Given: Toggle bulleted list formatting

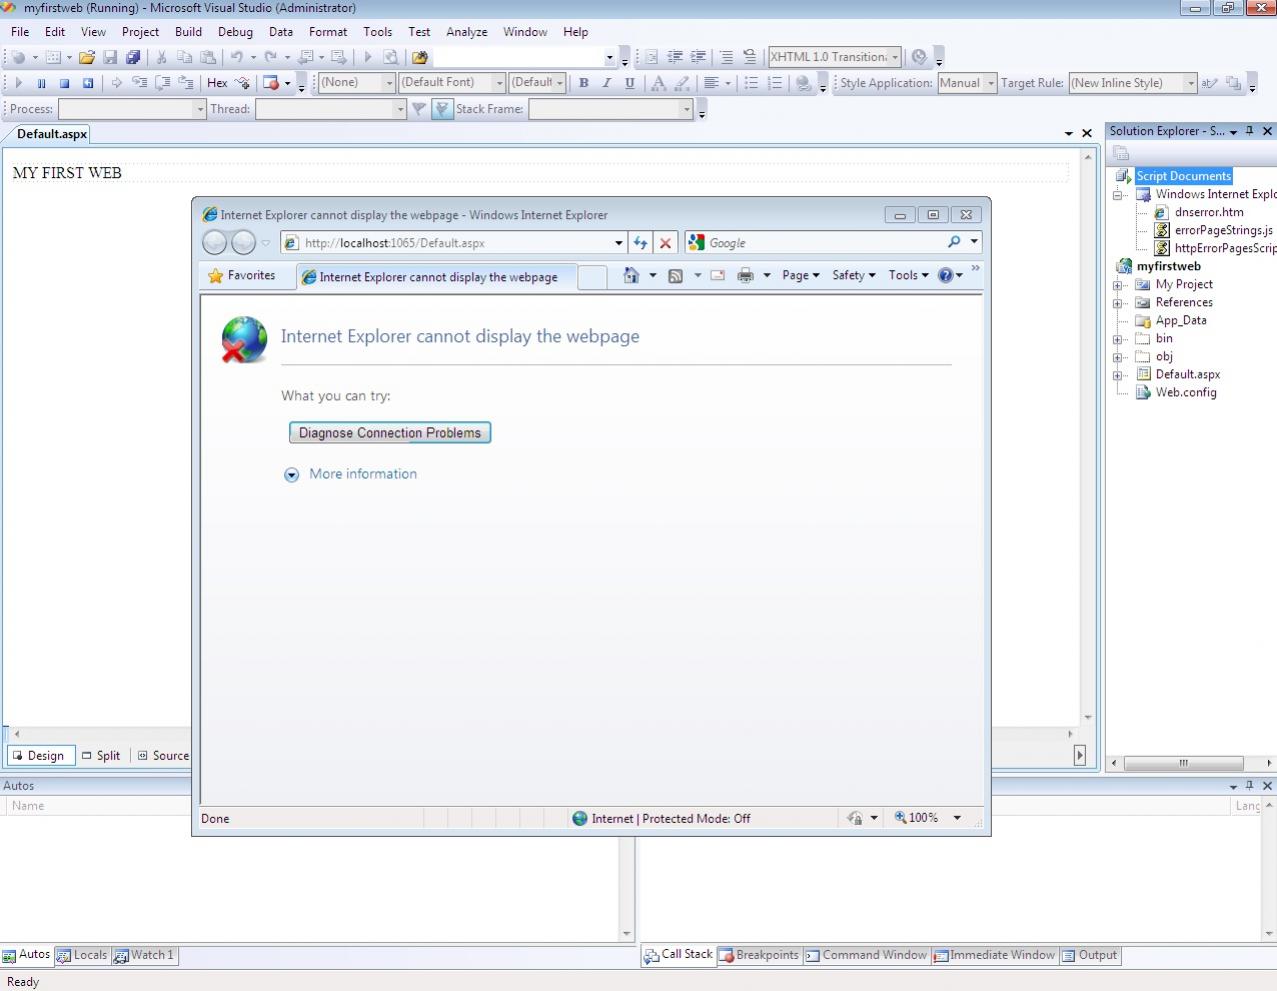Looking at the screenshot, I should click(751, 83).
